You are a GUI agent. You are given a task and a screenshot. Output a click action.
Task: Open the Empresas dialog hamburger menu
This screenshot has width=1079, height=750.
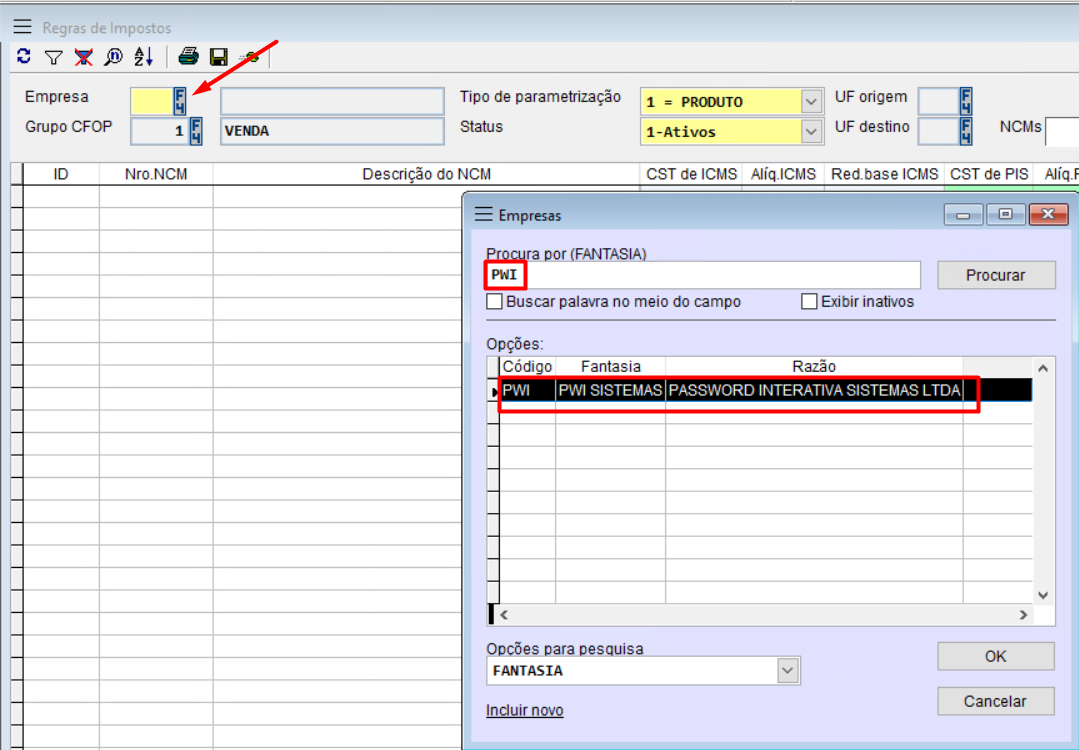[x=483, y=215]
